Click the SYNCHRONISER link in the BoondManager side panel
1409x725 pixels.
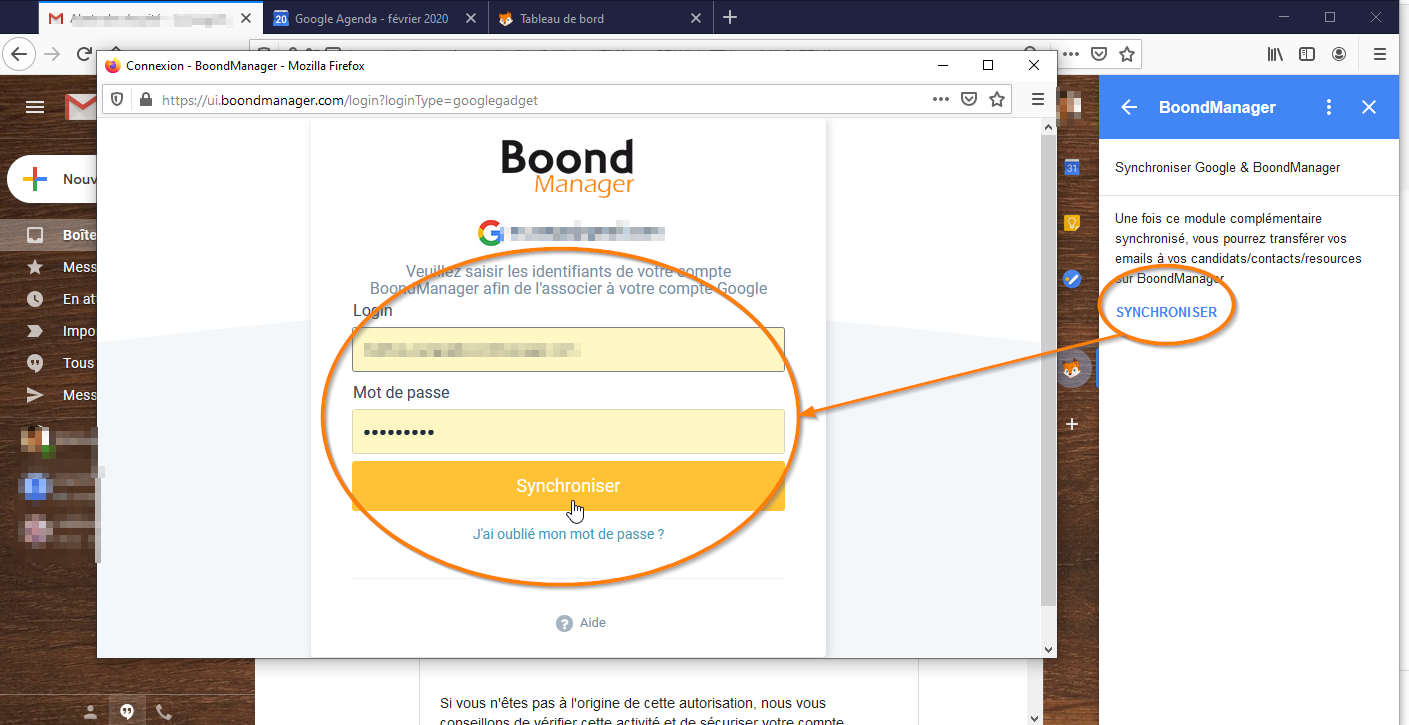click(1166, 312)
